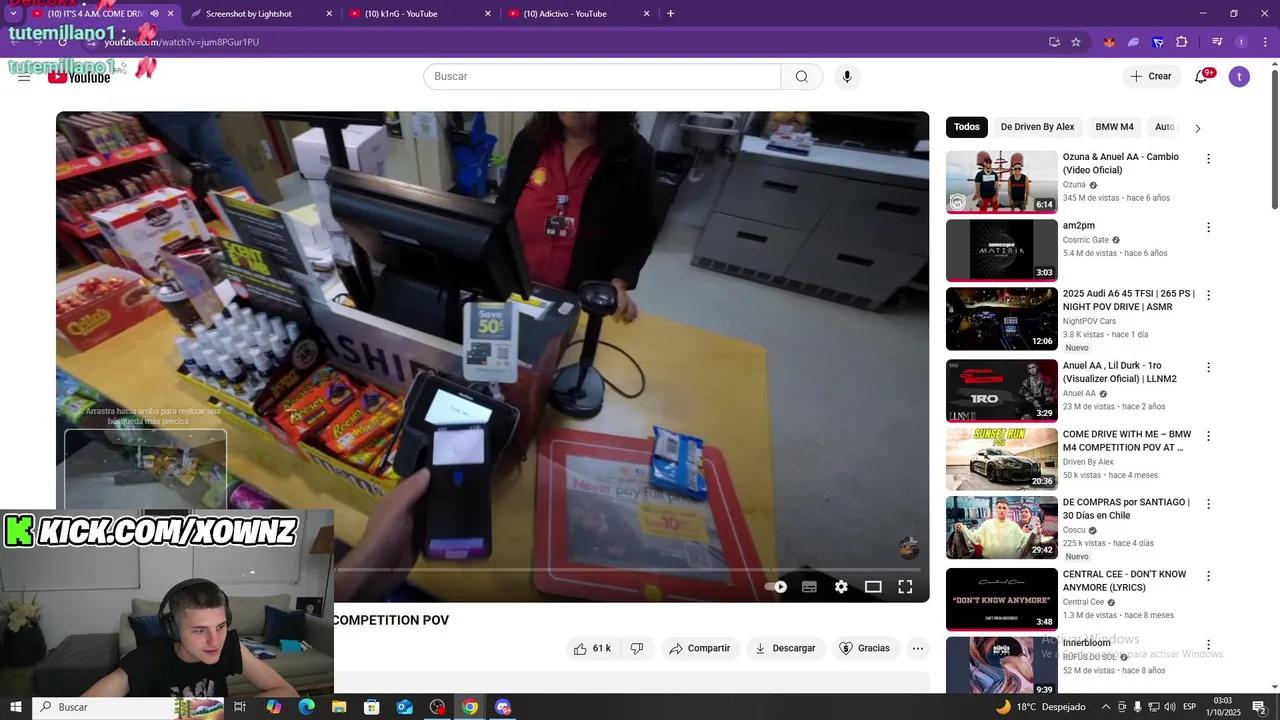Open the NightPOV Cars channel link
This screenshot has width=1280, height=720.
click(1089, 321)
